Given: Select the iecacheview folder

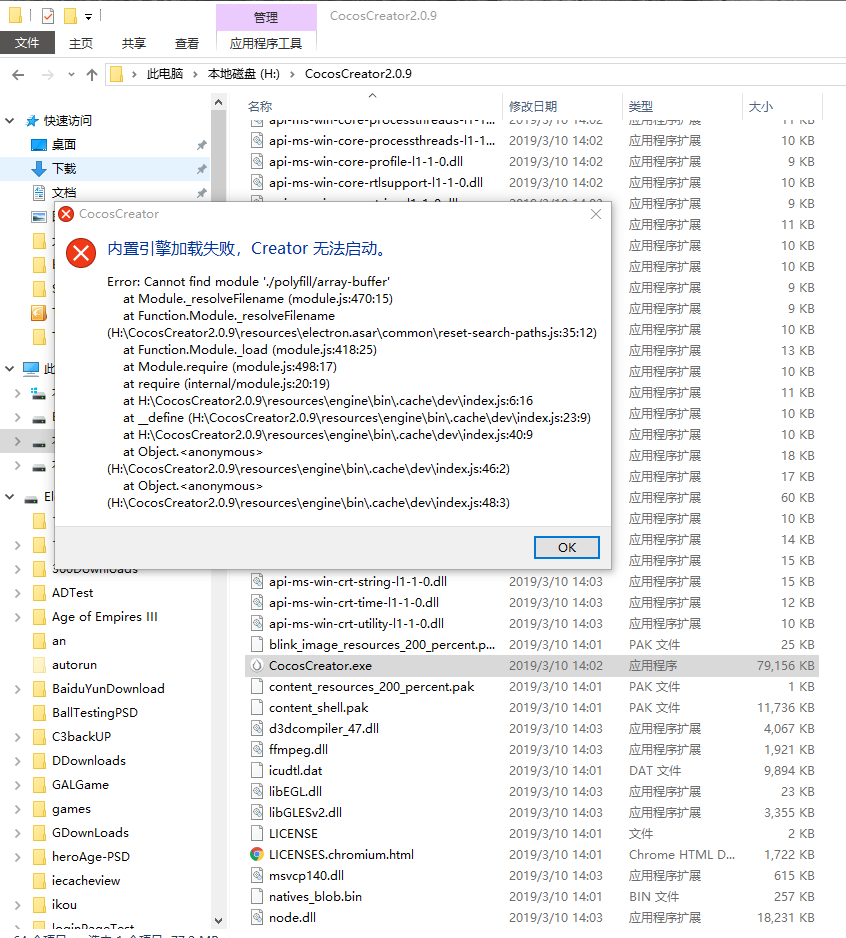Looking at the screenshot, I should click(86, 881).
